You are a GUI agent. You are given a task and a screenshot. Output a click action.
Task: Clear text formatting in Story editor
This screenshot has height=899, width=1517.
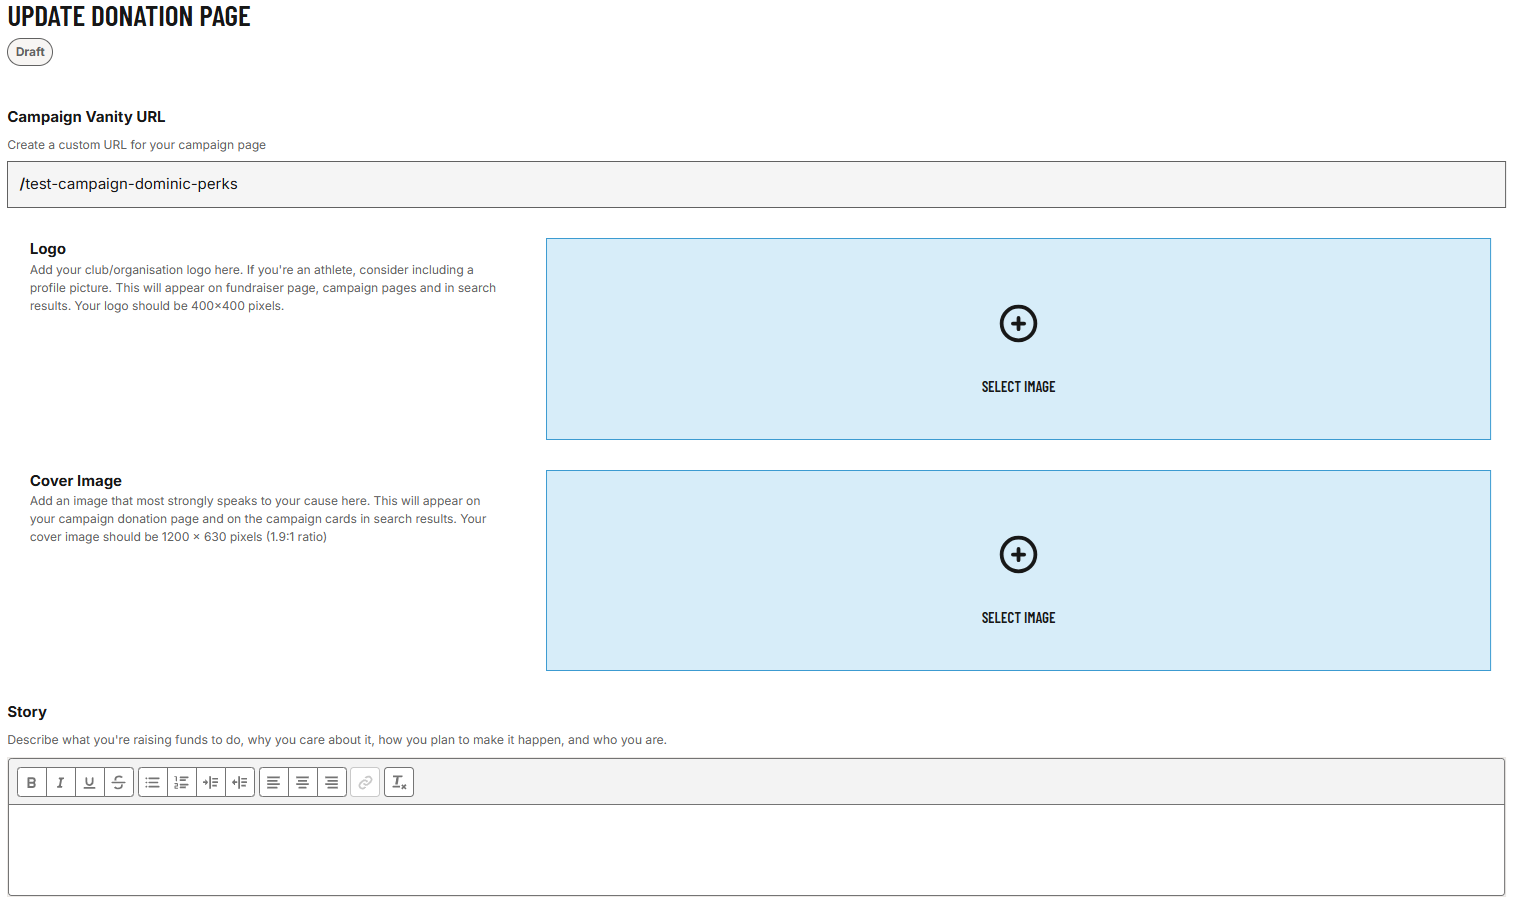[399, 783]
